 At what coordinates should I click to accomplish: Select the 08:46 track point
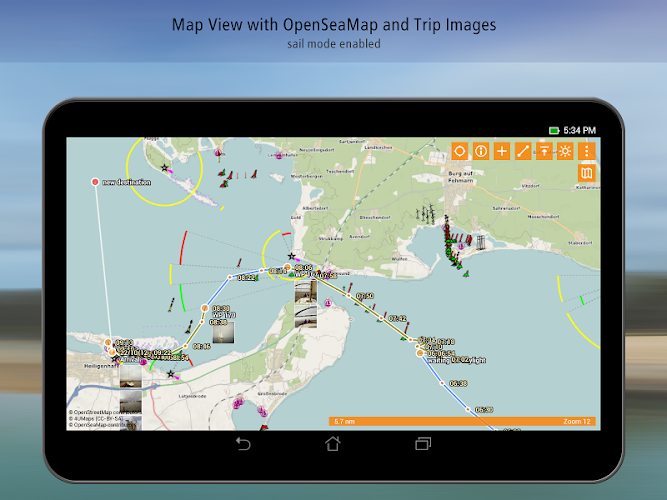[x=185, y=346]
